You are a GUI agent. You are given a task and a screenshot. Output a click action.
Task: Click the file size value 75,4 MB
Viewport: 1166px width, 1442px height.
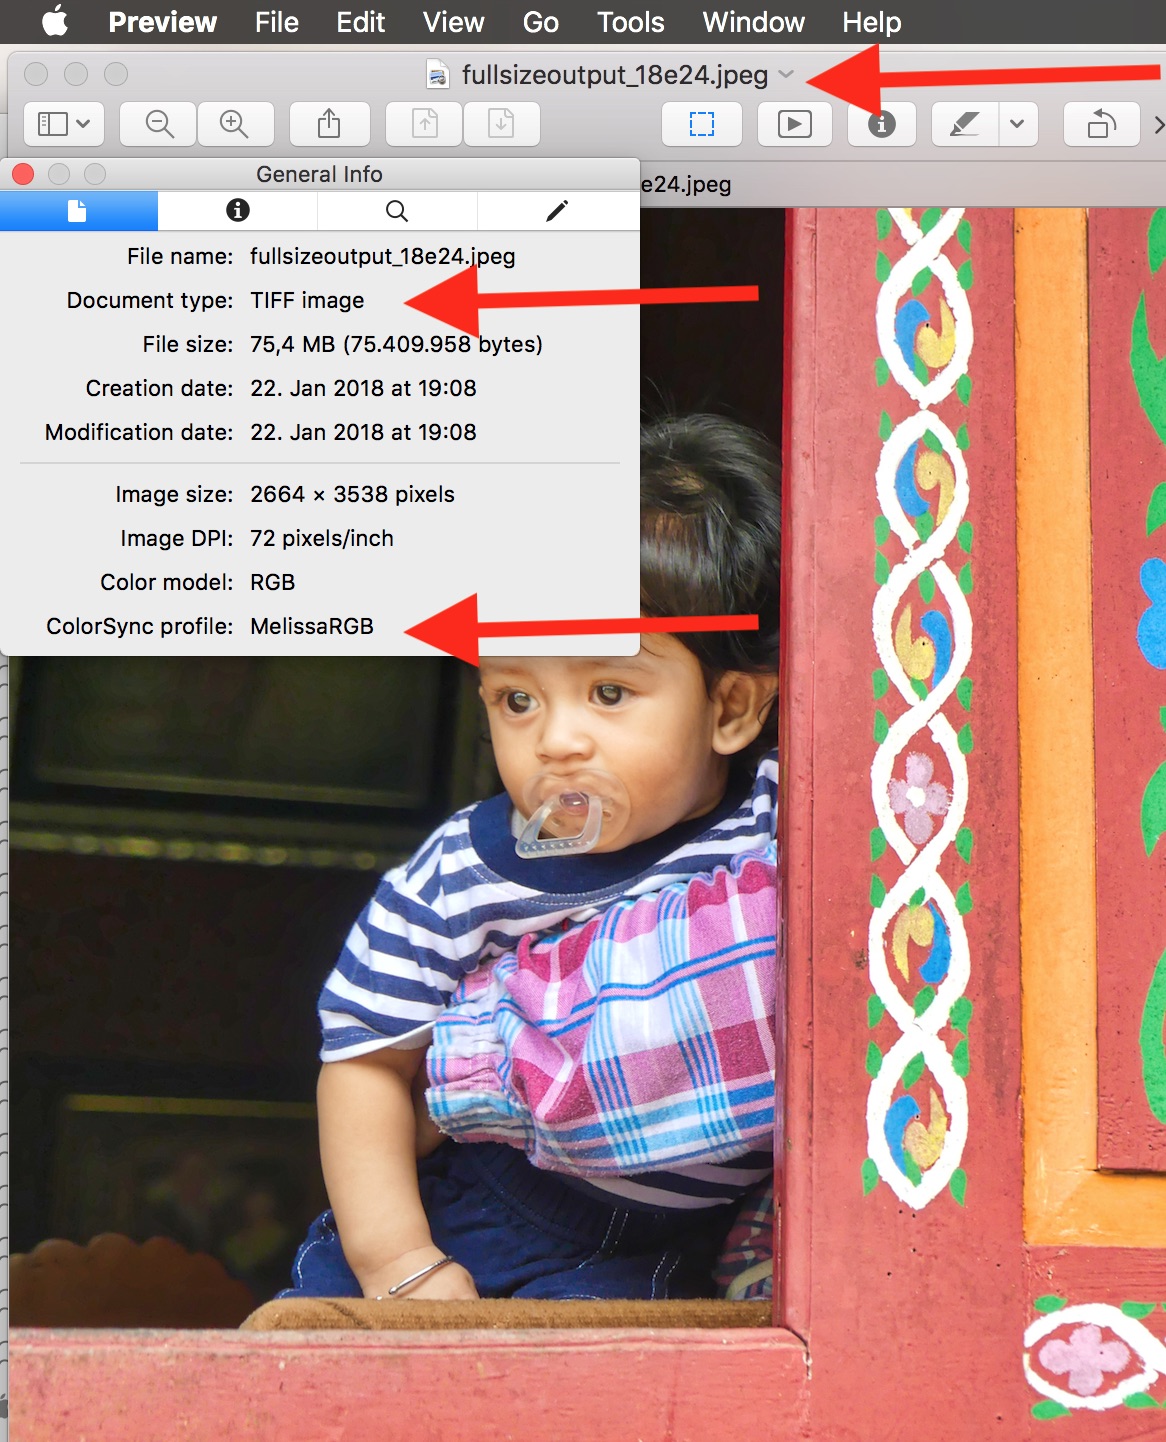(x=396, y=344)
